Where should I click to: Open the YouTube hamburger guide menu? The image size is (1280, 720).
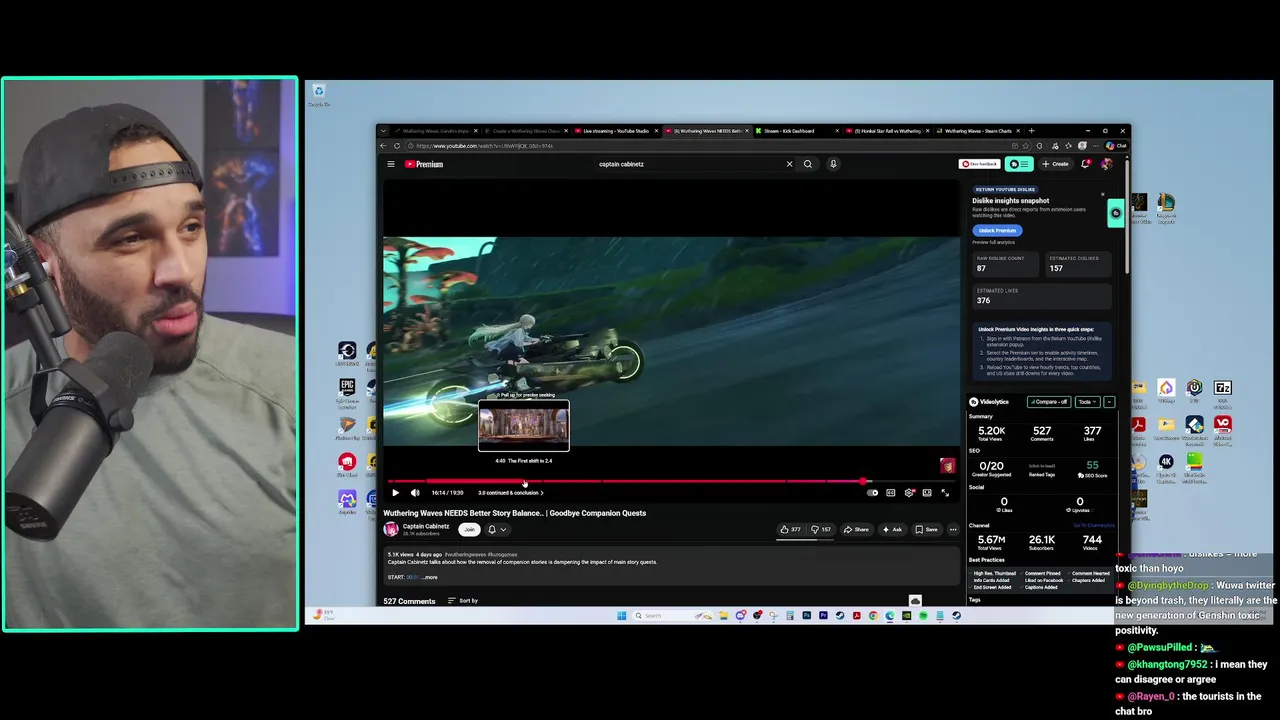pos(391,164)
